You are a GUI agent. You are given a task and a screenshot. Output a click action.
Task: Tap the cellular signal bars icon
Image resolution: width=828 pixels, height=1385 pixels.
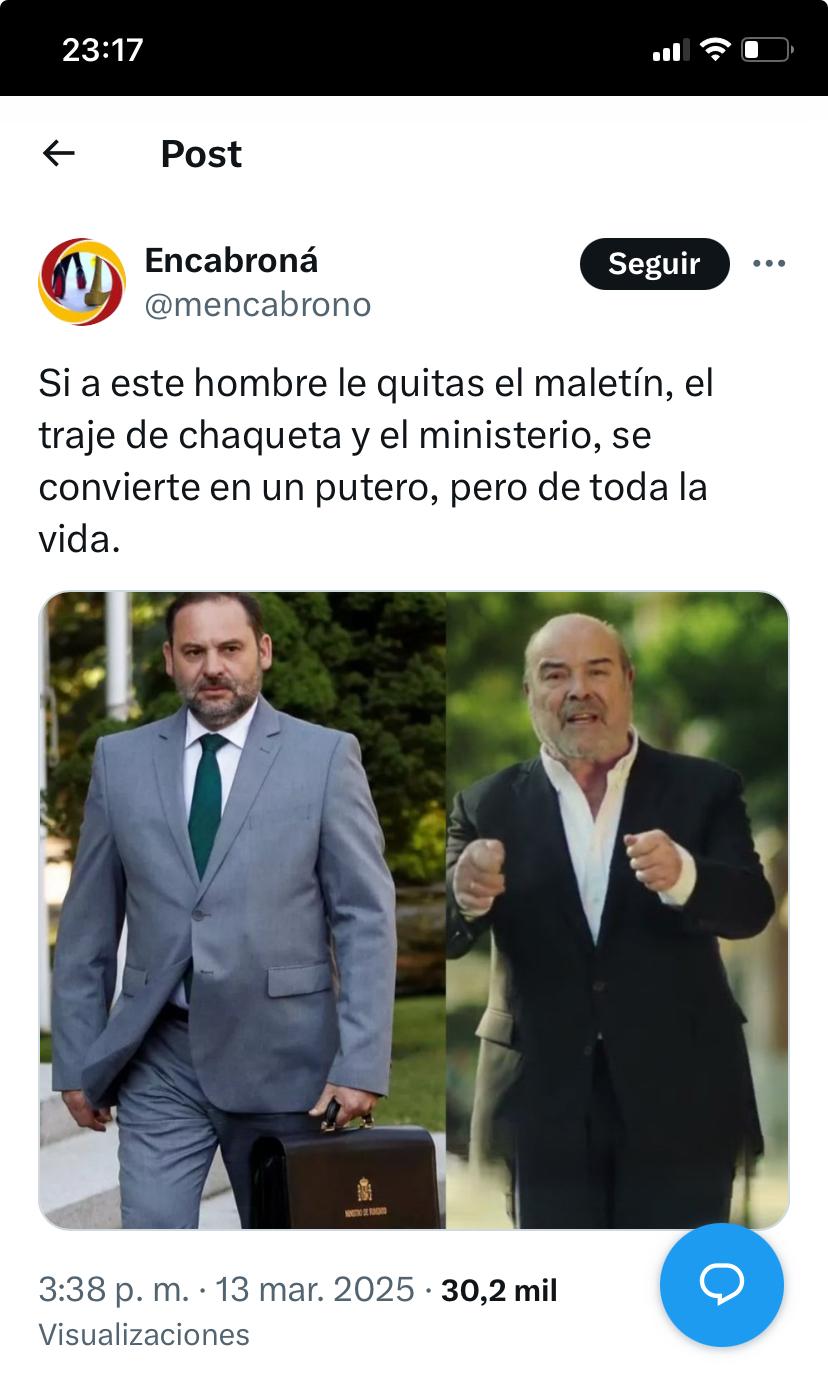(671, 50)
